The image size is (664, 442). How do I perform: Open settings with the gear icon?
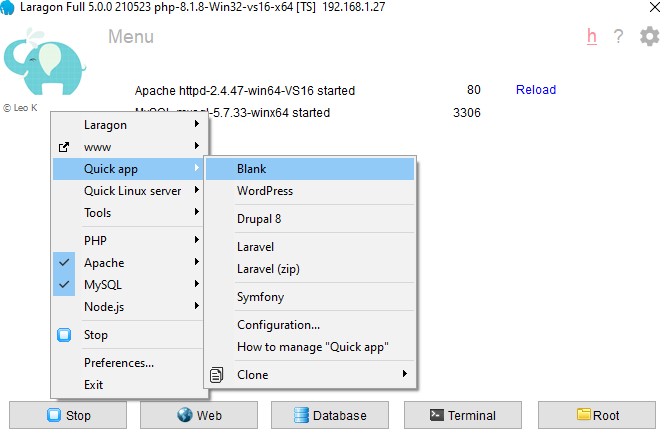coord(649,37)
